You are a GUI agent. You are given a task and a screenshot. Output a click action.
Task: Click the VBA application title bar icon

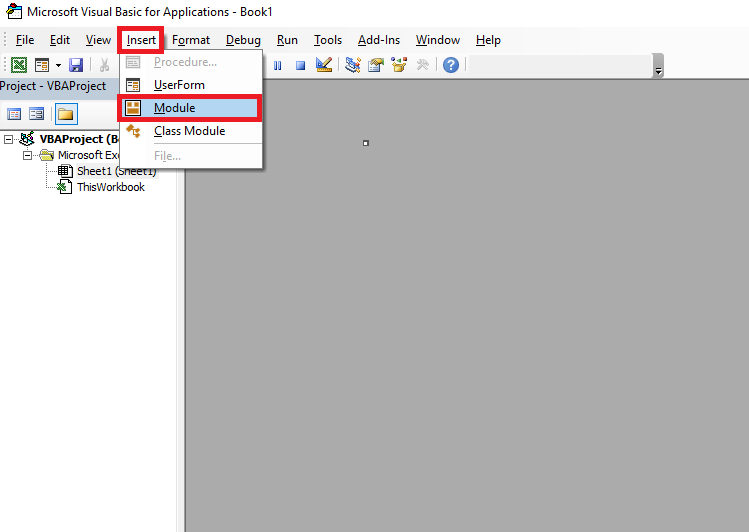click(14, 11)
